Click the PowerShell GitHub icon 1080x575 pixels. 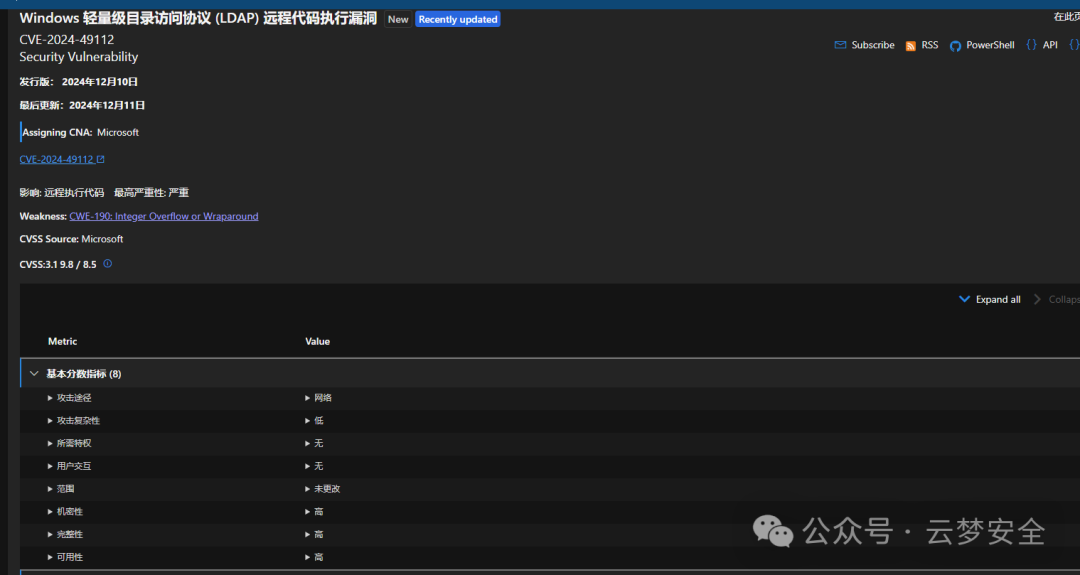(955, 45)
